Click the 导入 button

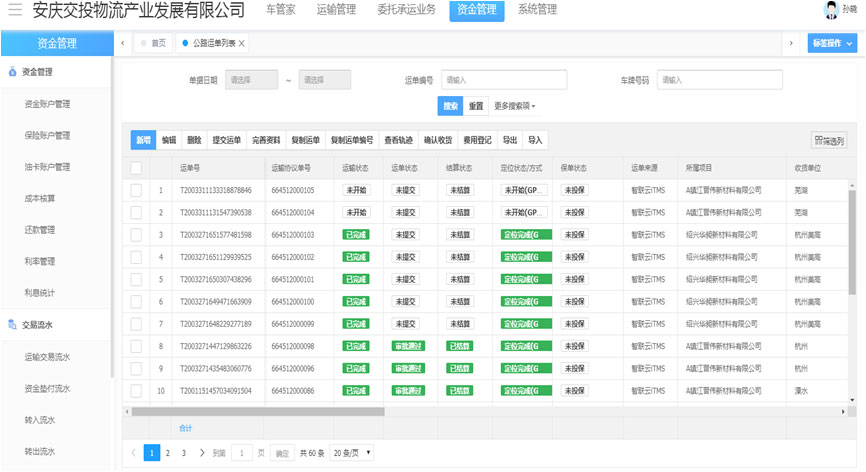(x=535, y=140)
